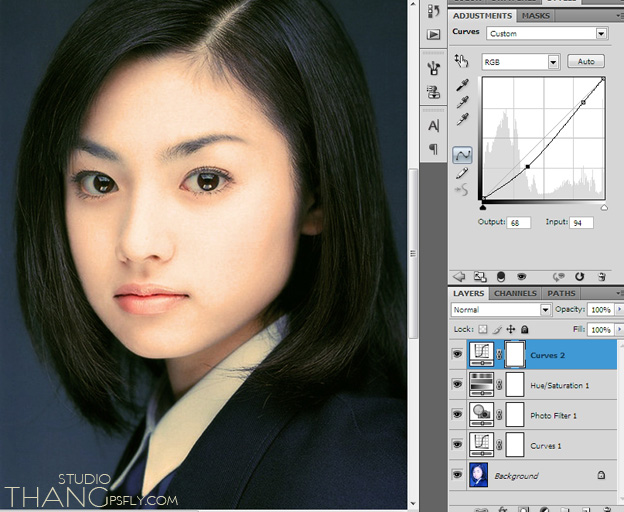Open the Clone Source panel icon
Viewport: 624px width, 512px height.
[433, 92]
